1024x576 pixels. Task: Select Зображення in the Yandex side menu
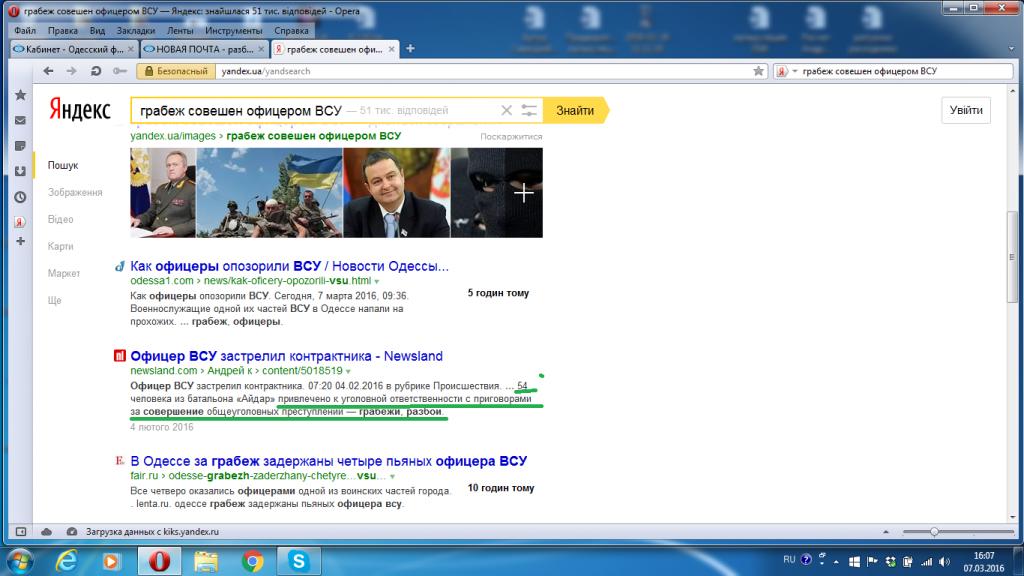coord(75,193)
